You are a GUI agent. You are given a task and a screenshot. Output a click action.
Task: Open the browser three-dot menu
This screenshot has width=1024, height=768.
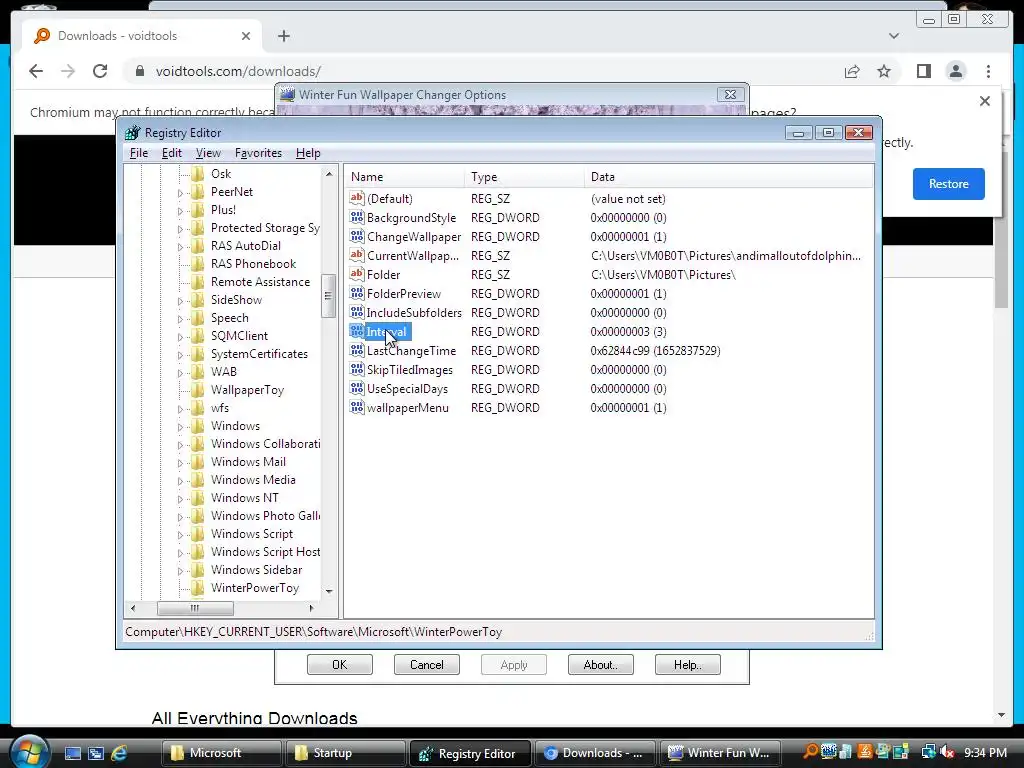click(x=988, y=71)
